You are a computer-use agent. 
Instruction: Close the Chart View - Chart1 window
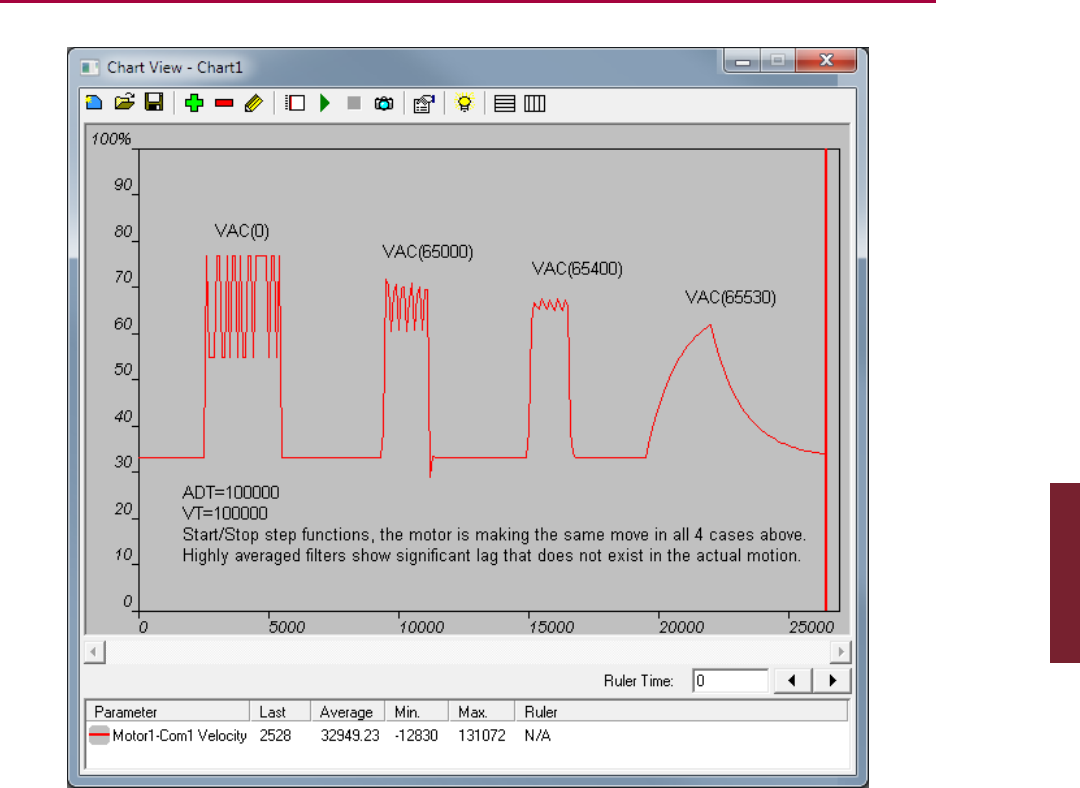826,61
